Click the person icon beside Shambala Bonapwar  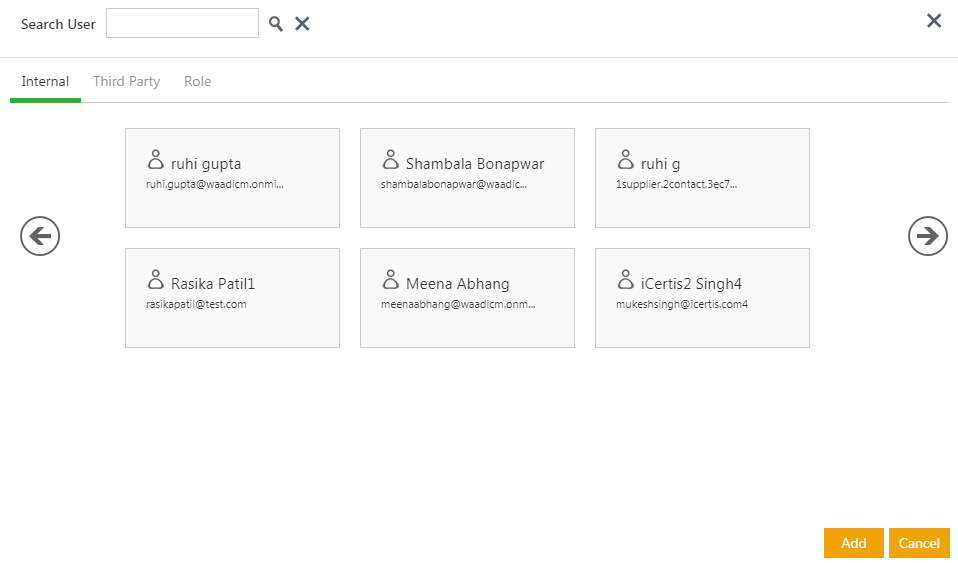(391, 160)
